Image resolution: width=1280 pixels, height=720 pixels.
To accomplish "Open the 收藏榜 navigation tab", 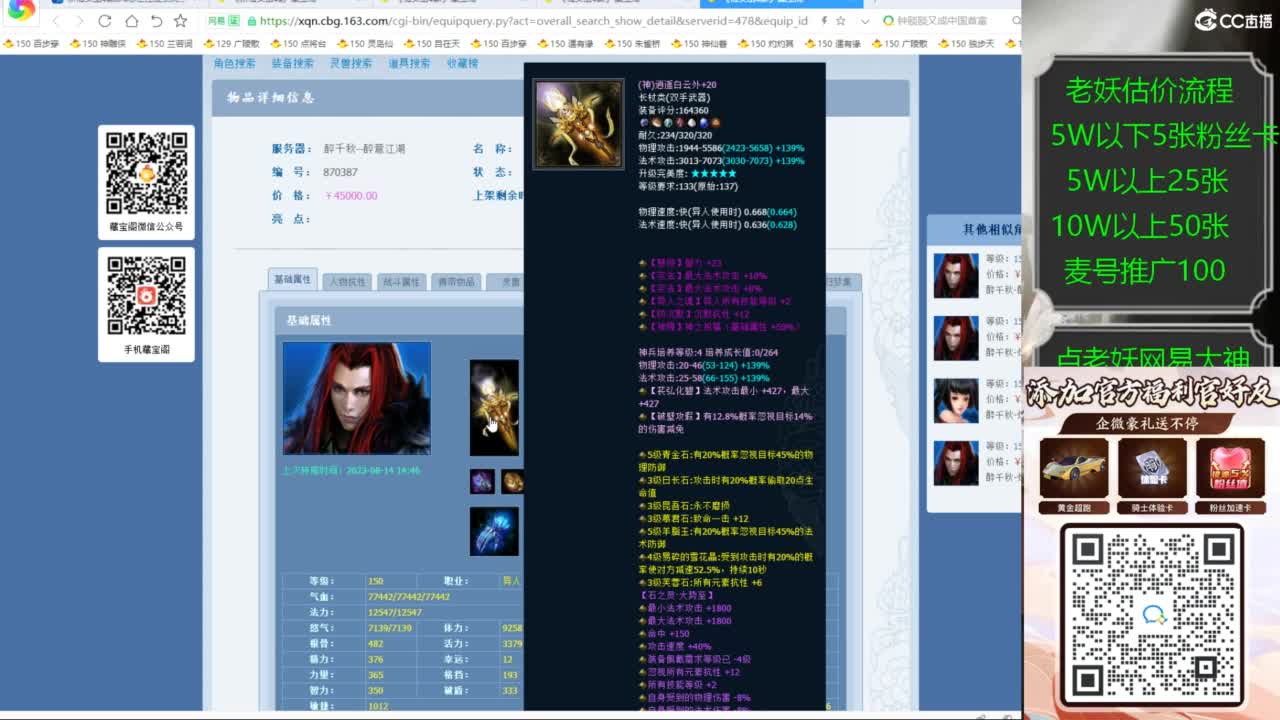I will (x=462, y=63).
